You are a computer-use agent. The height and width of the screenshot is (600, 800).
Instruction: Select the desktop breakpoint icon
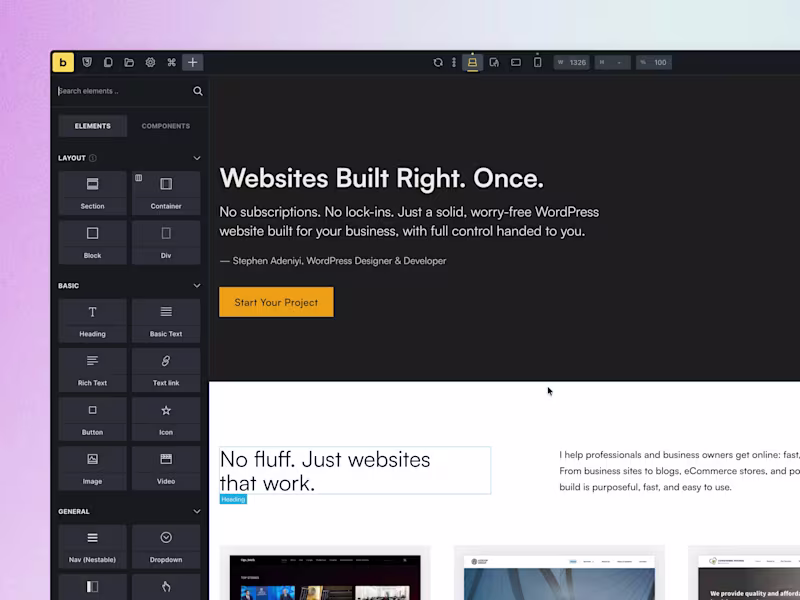pyautogui.click(x=472, y=62)
